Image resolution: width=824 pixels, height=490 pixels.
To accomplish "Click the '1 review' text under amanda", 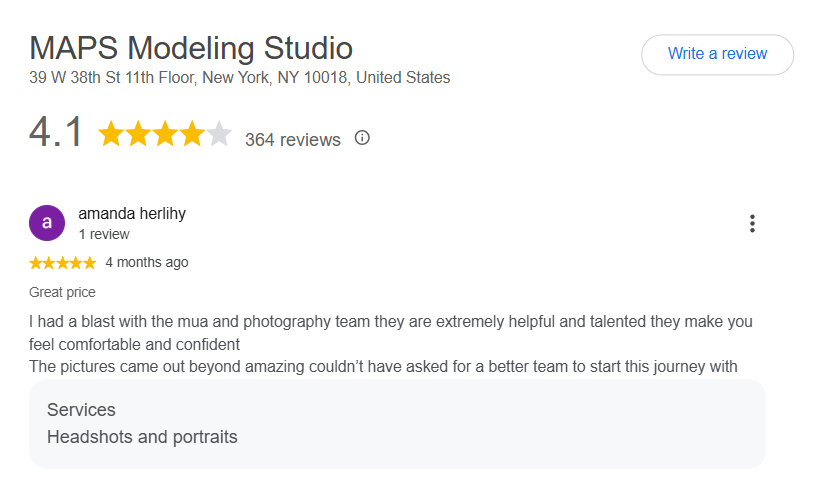I will tap(104, 234).
